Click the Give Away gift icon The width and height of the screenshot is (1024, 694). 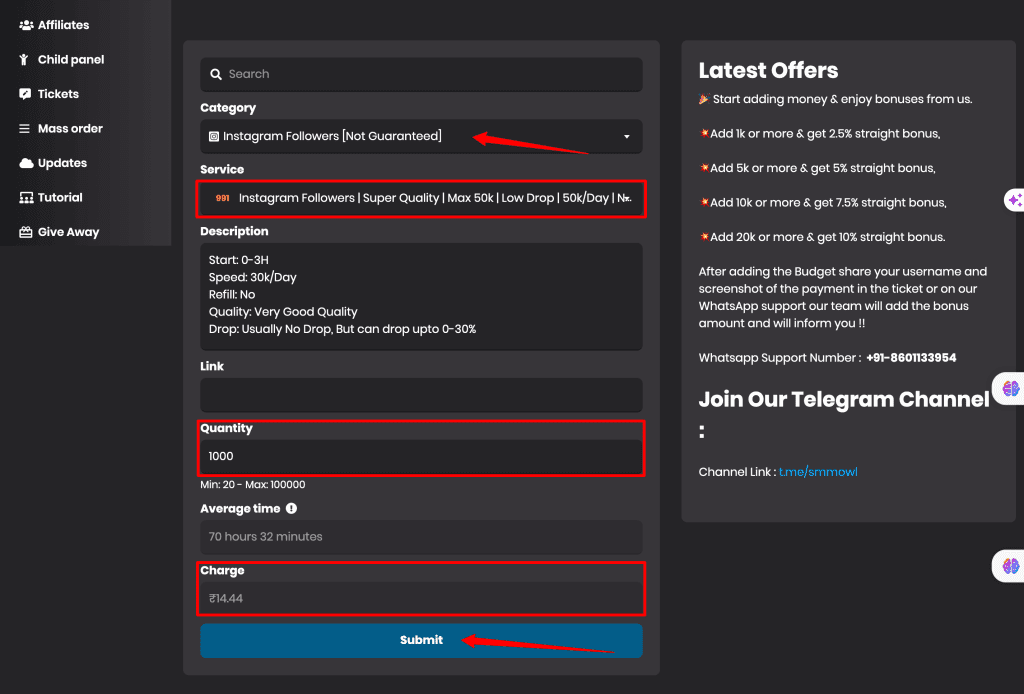click(x=26, y=232)
